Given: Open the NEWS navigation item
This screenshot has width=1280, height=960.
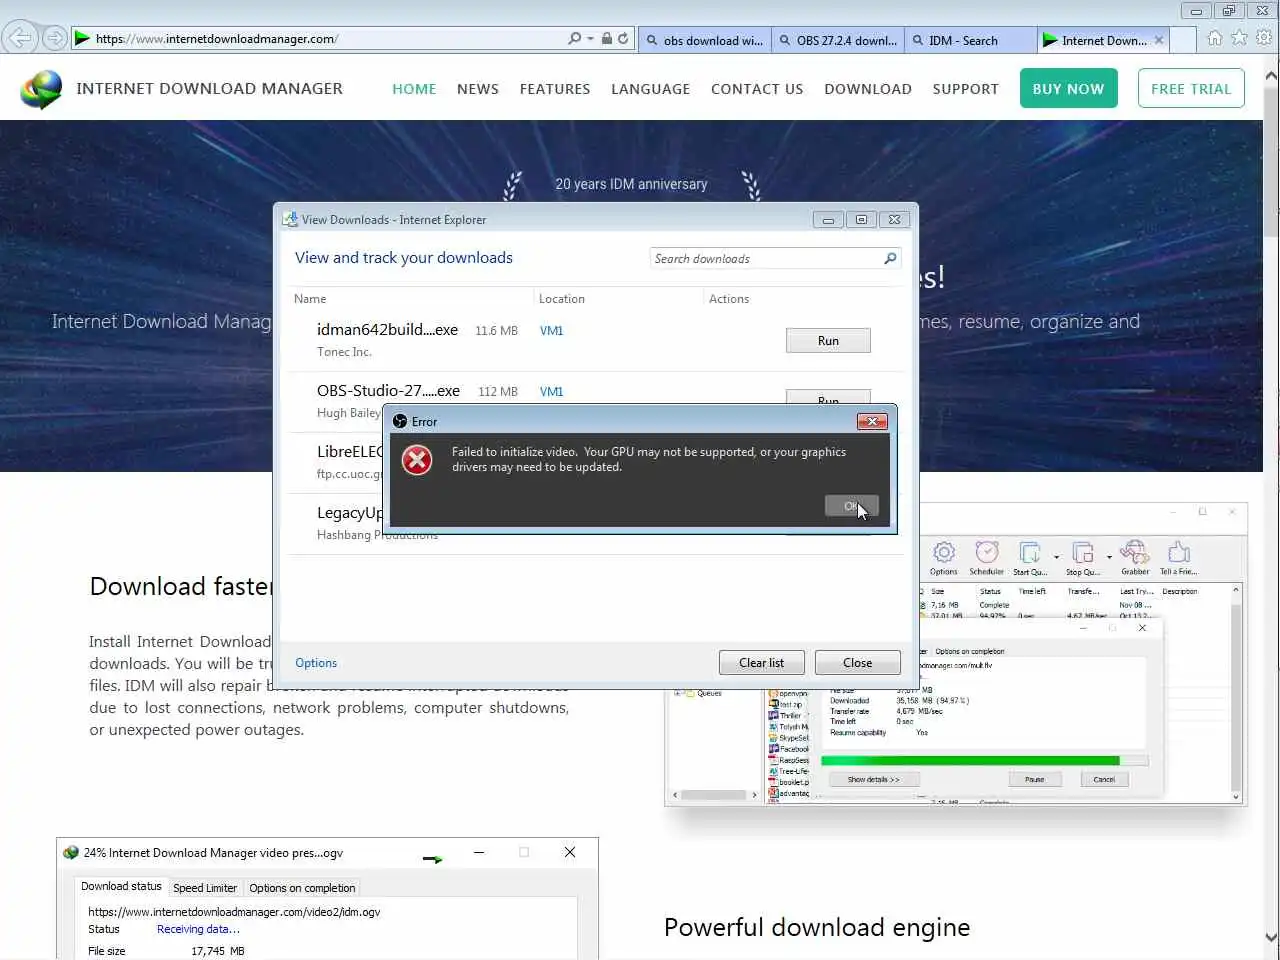Looking at the screenshot, I should click(478, 89).
